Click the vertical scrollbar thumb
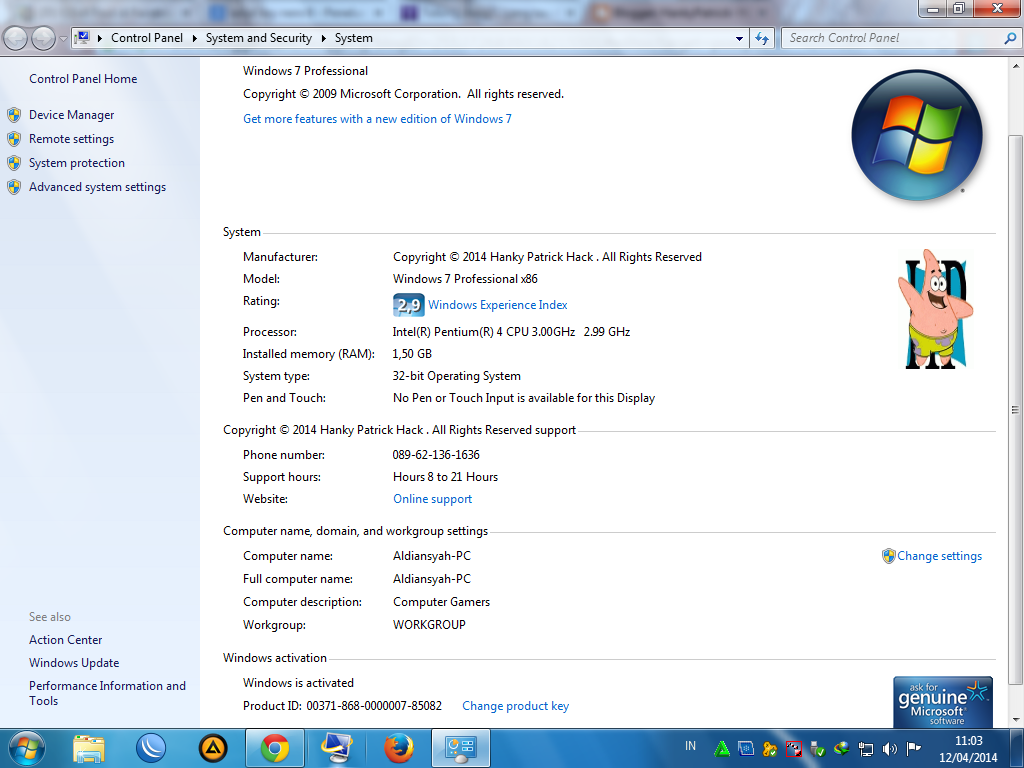1024x768 pixels. pyautogui.click(x=1015, y=409)
